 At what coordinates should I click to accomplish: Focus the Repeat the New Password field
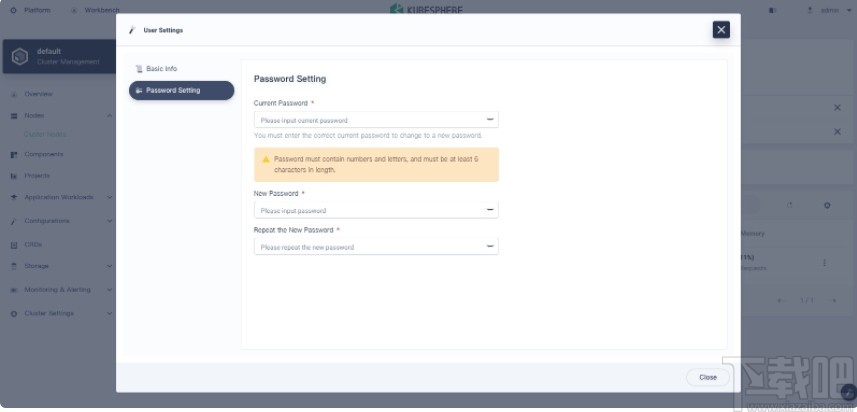point(368,246)
